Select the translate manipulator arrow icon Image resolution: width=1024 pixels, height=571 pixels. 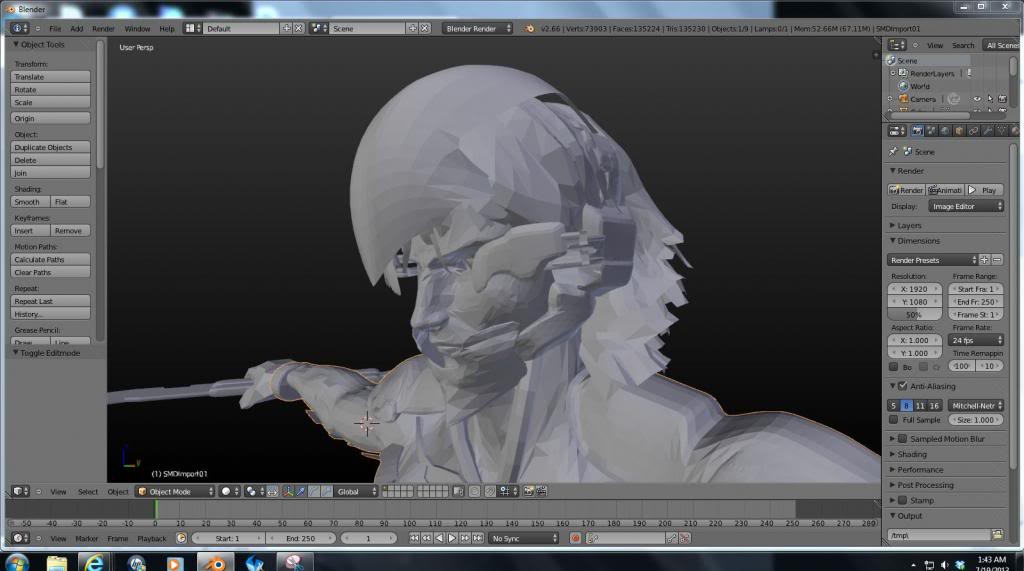point(301,491)
